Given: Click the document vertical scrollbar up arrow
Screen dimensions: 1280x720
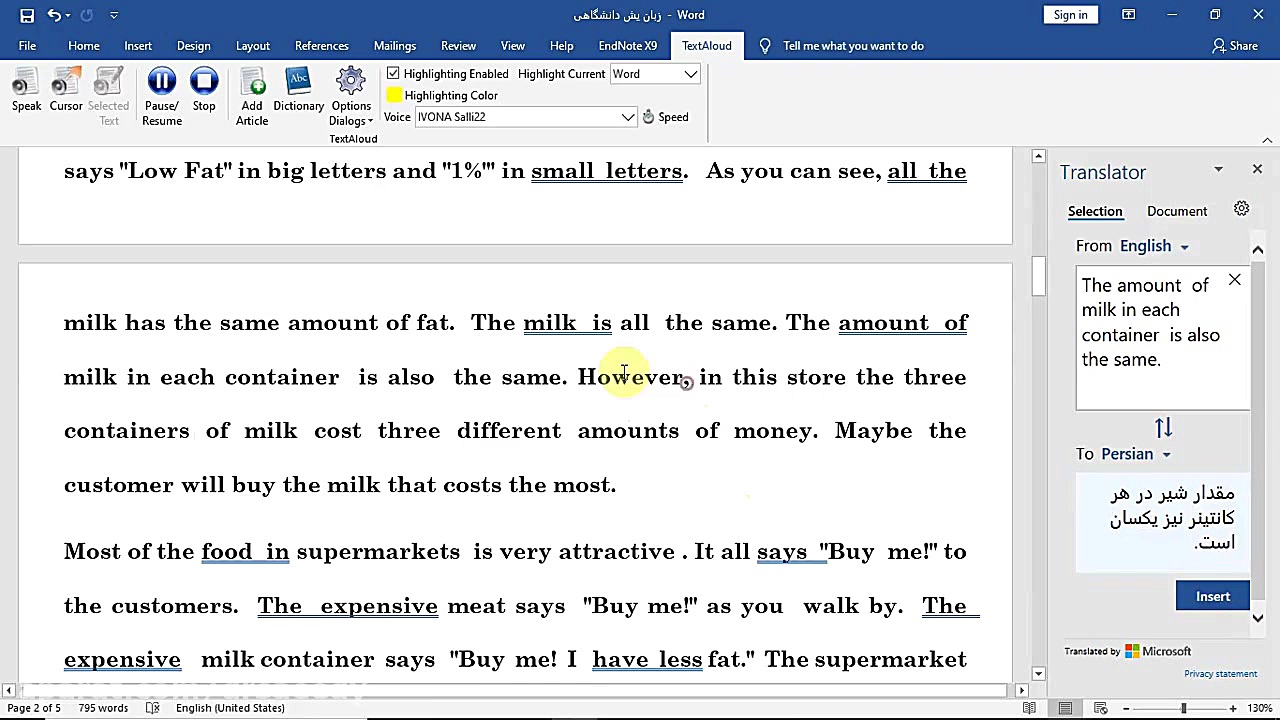Looking at the screenshot, I should point(1039,156).
